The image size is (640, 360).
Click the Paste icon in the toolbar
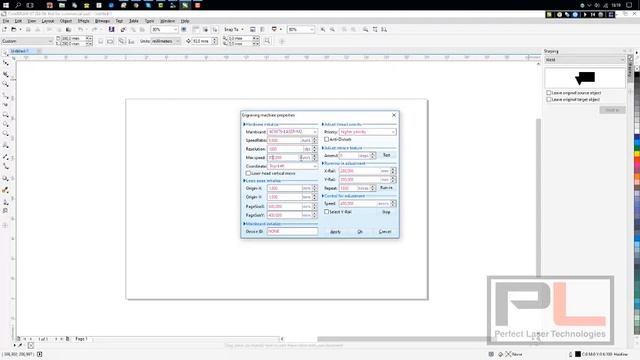68,29
